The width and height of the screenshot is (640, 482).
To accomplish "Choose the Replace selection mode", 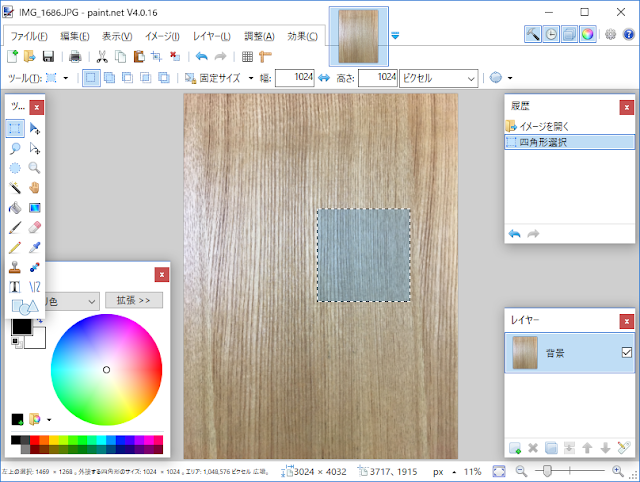I will coord(91,78).
